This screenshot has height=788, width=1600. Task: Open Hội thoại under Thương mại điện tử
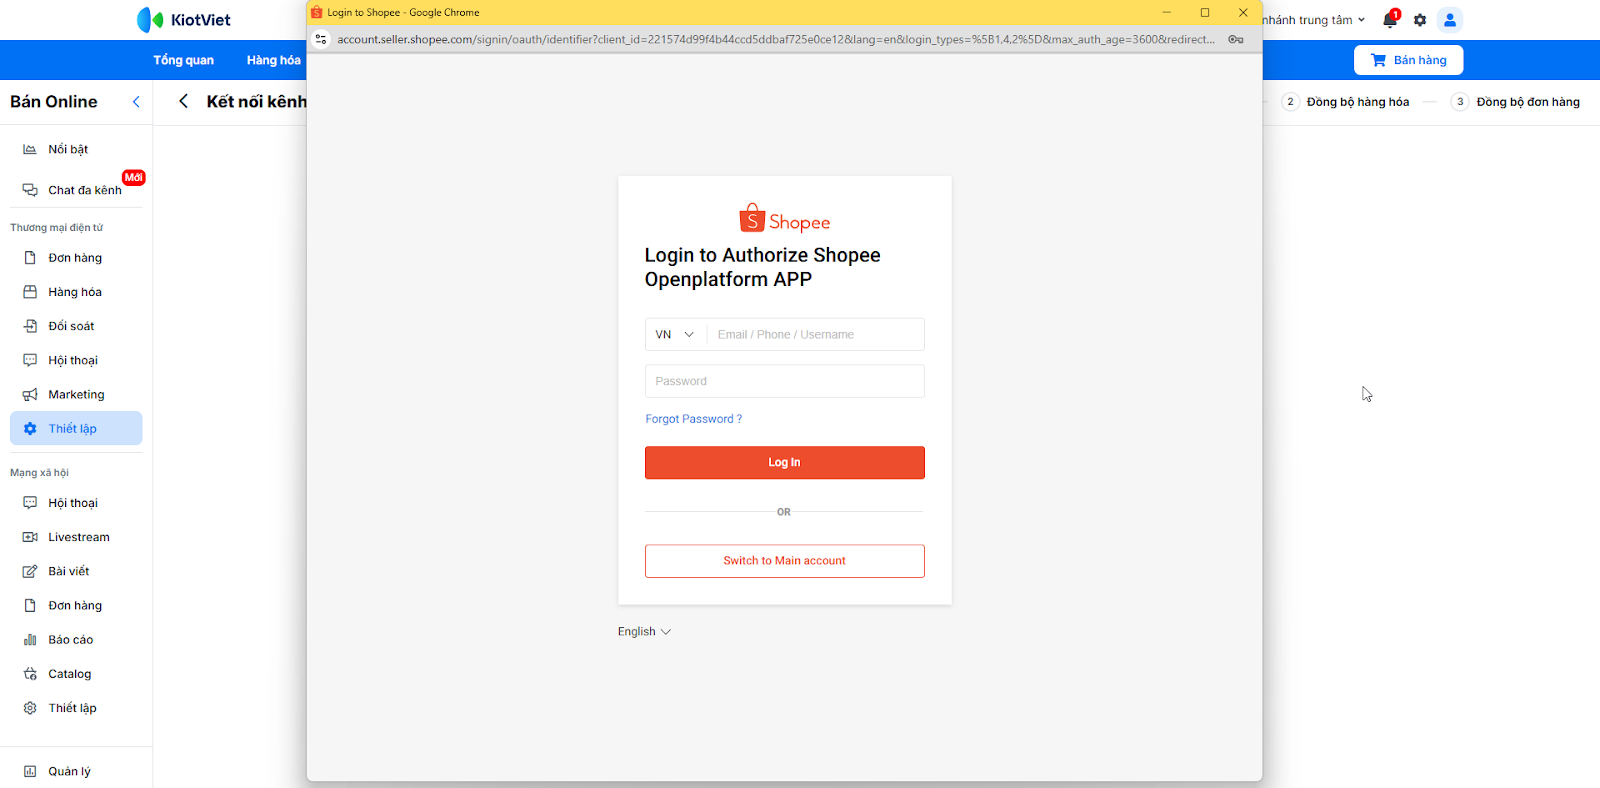(x=76, y=360)
